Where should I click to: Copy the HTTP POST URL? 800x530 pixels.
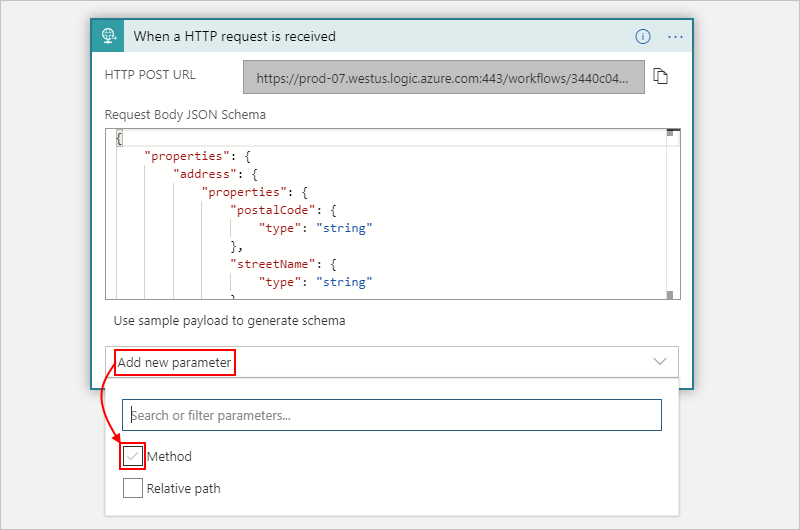pos(660,77)
